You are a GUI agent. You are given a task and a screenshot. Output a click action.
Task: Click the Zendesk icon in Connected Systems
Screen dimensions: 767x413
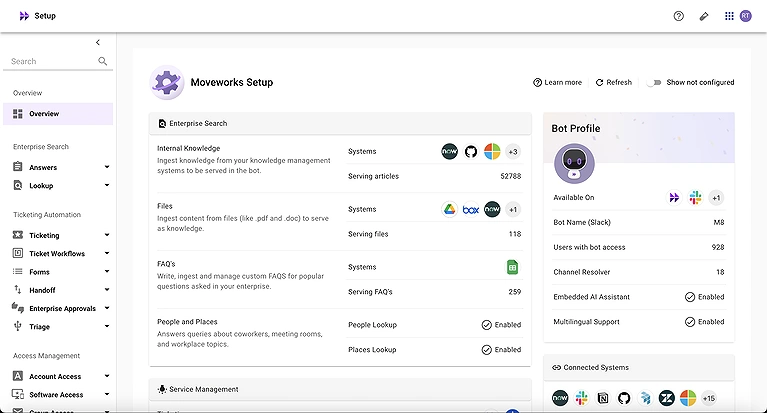667,398
